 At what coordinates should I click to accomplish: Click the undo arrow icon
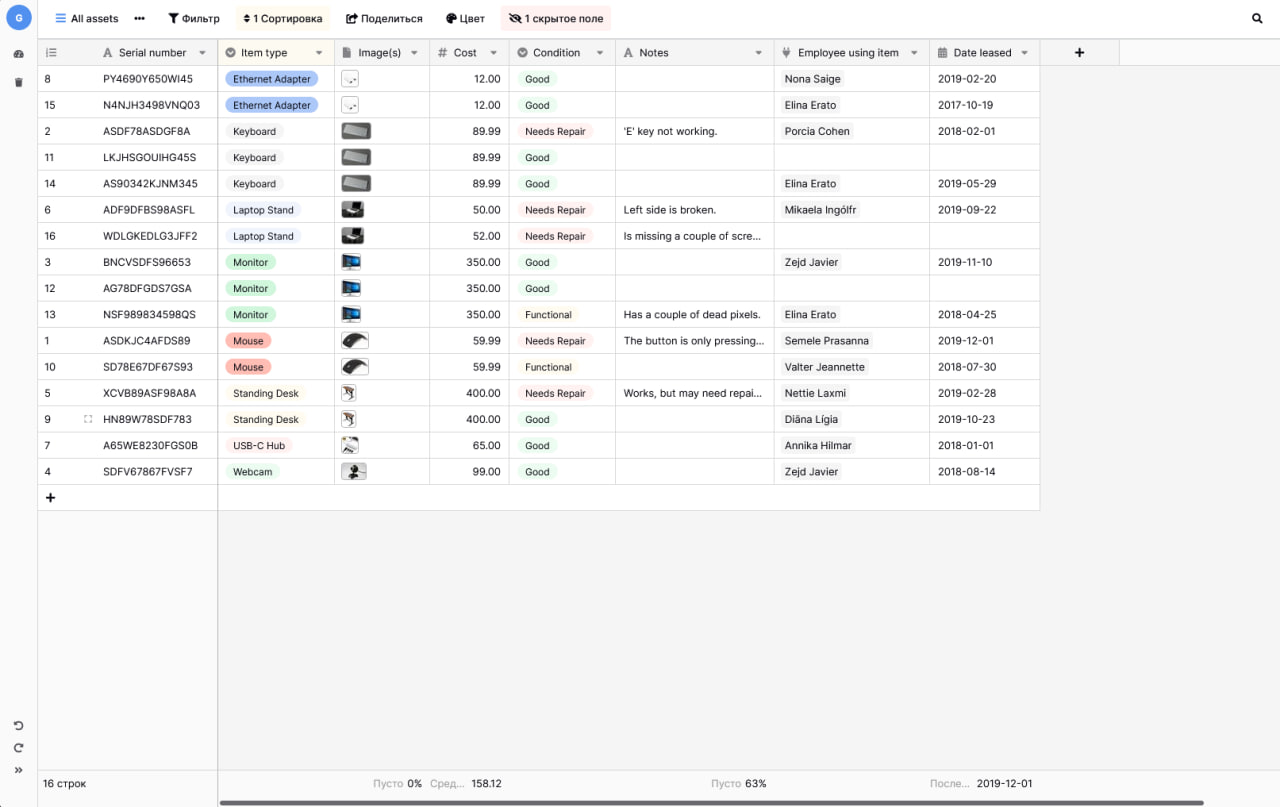(18, 726)
